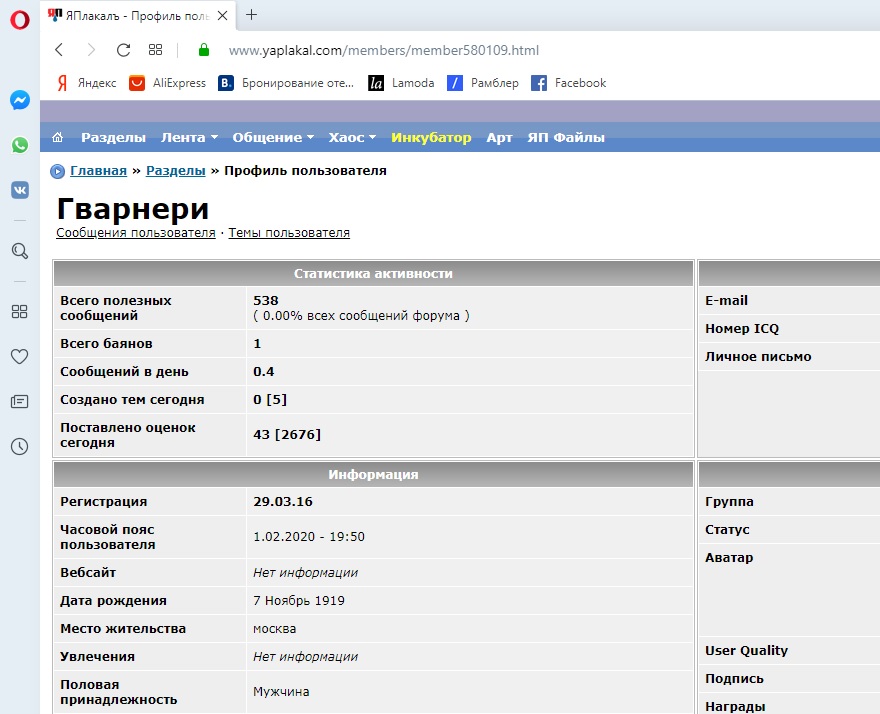Click the Мужчина gender value
880x714 pixels.
click(281, 692)
